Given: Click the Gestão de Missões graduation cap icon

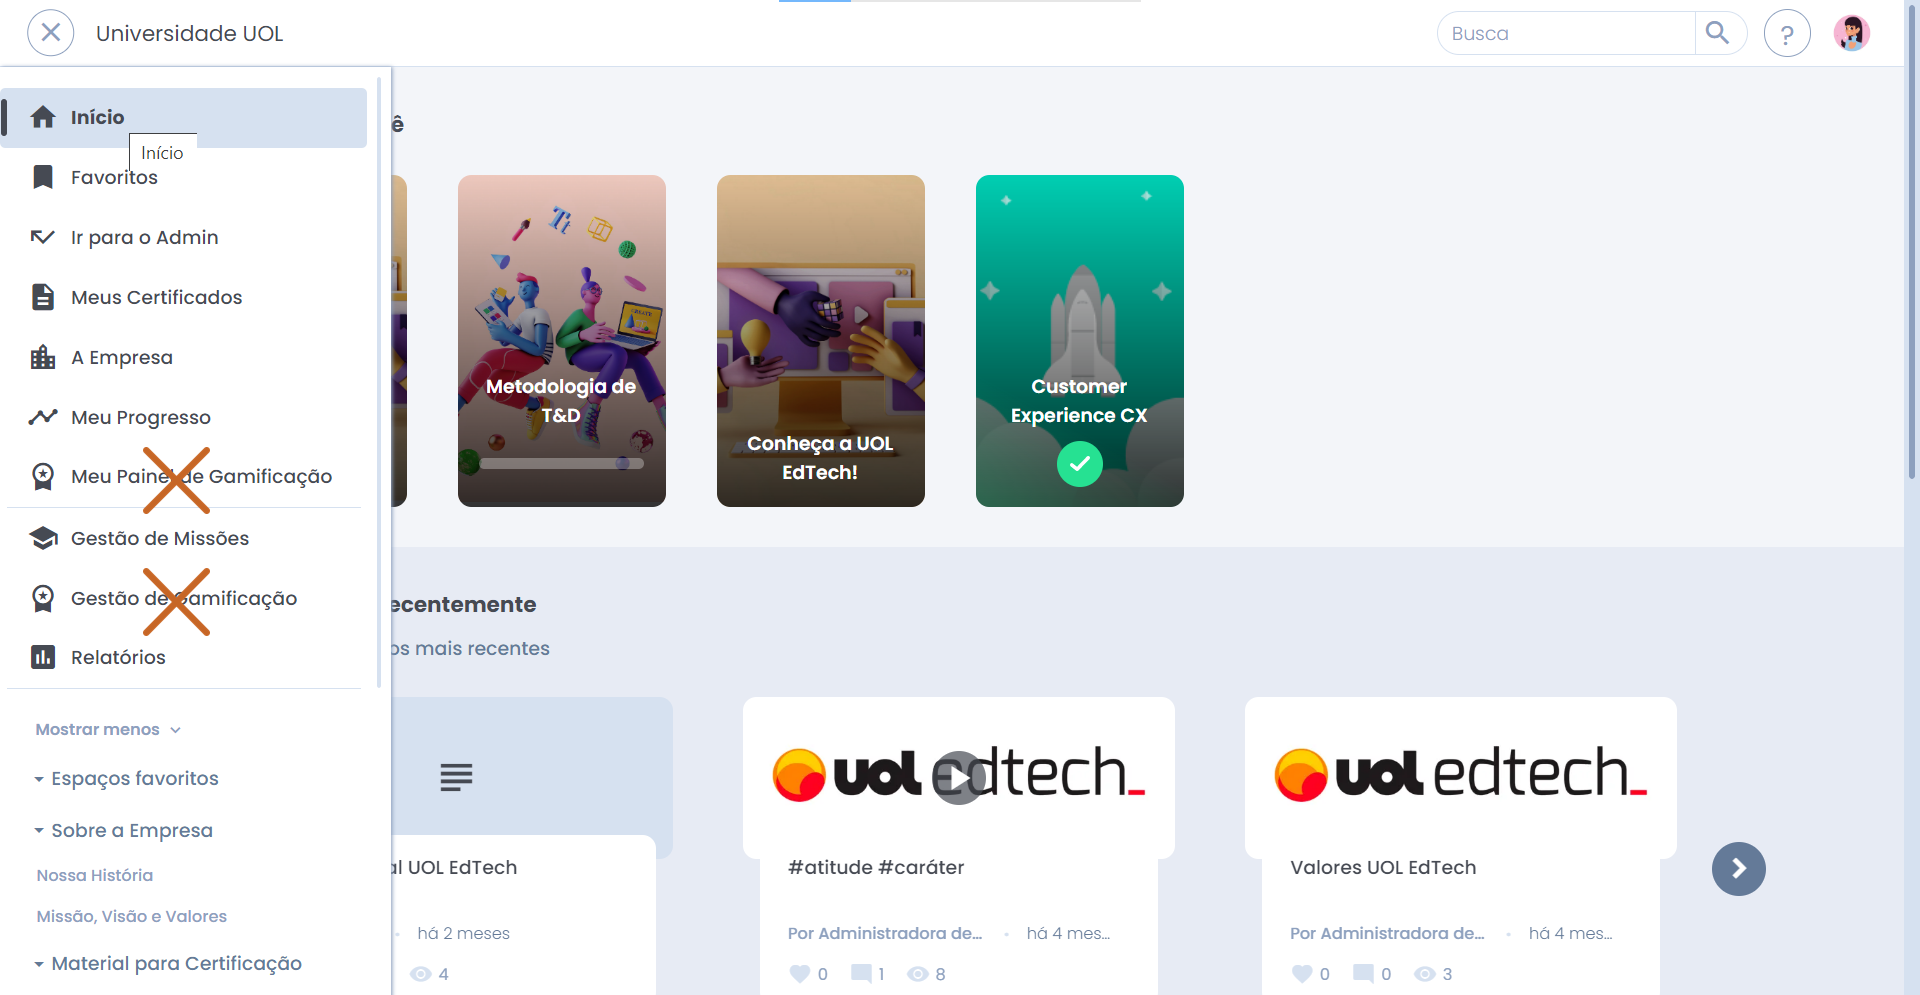Looking at the screenshot, I should pyautogui.click(x=43, y=538).
